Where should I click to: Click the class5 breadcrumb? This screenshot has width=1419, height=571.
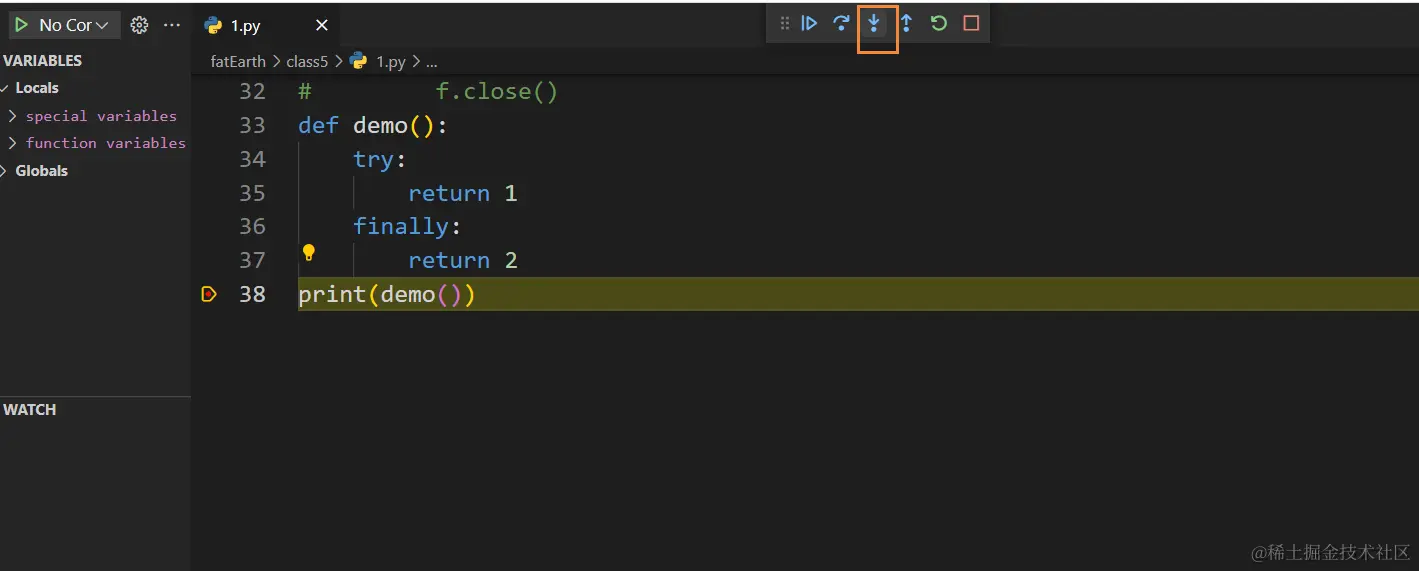point(307,61)
